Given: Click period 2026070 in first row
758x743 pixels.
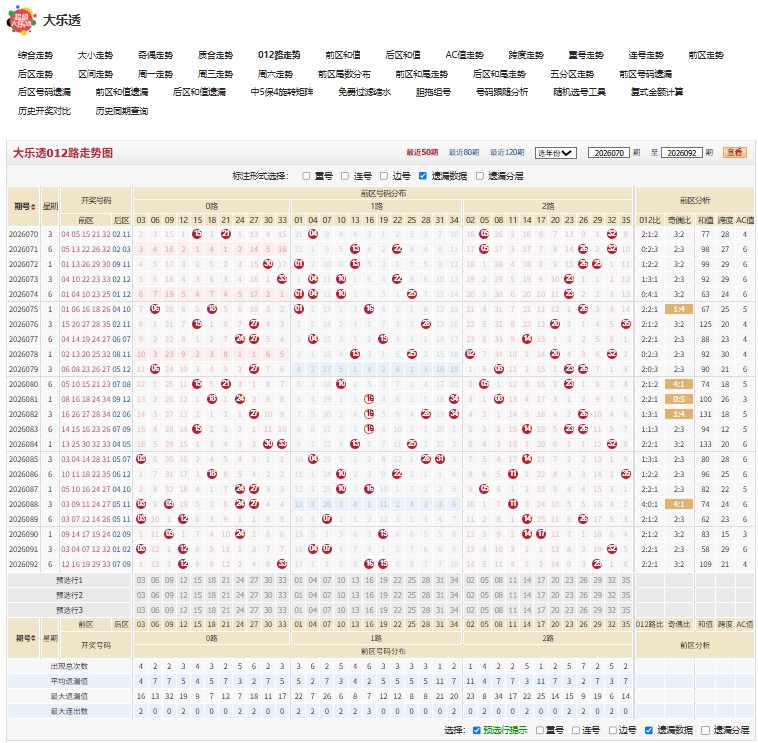Looking at the screenshot, I should [x=23, y=234].
